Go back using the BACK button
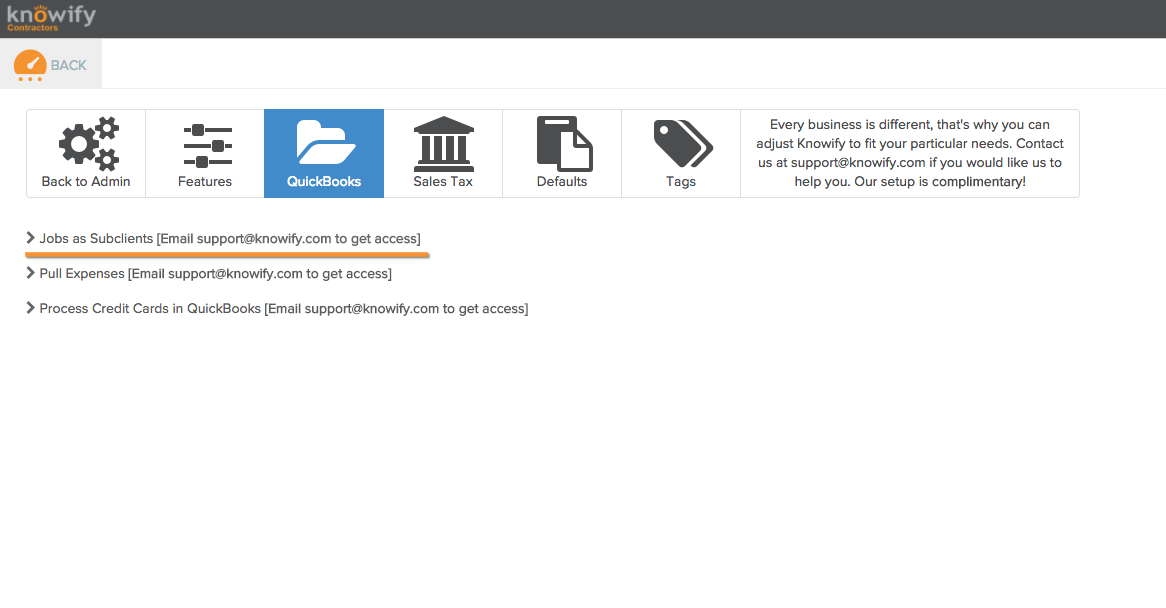The width and height of the screenshot is (1166, 608). coord(51,65)
